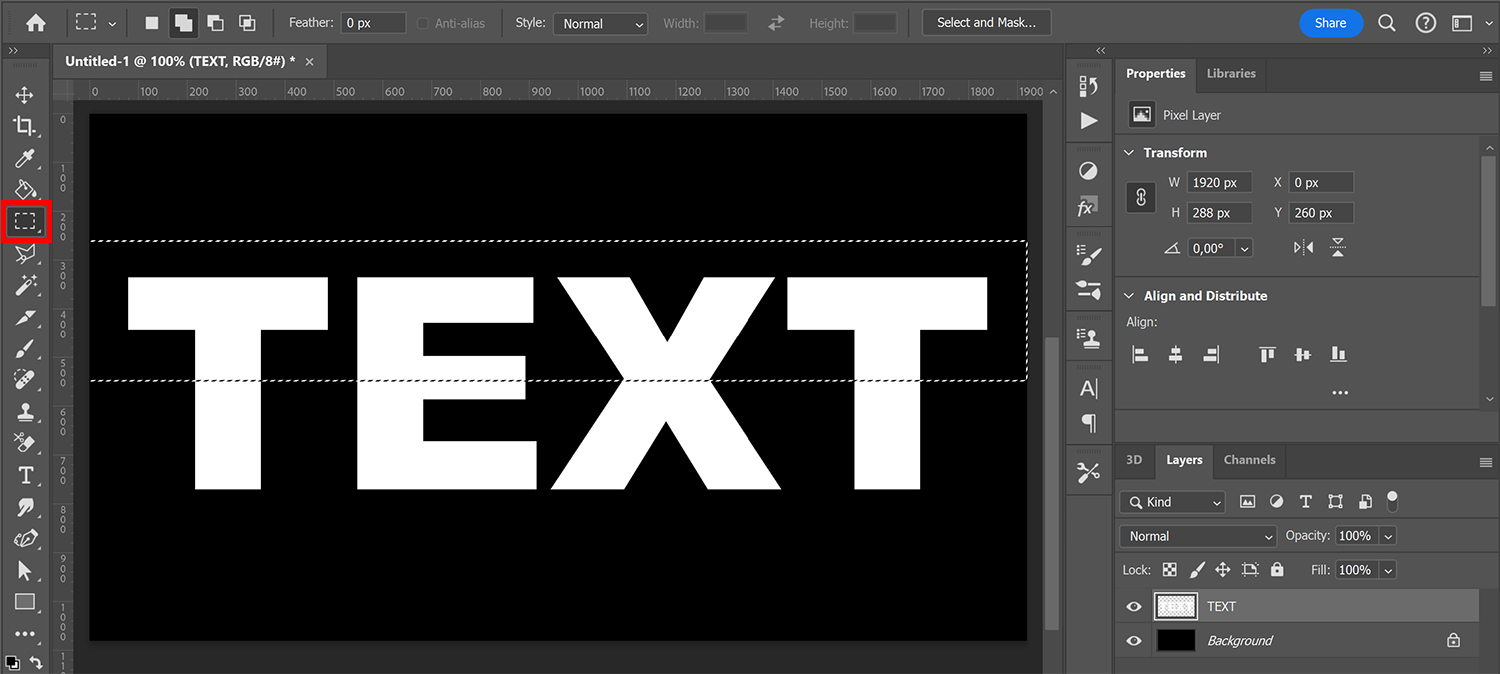This screenshot has height=674, width=1500.
Task: Hide the TEXT layer
Action: [x=1133, y=606]
